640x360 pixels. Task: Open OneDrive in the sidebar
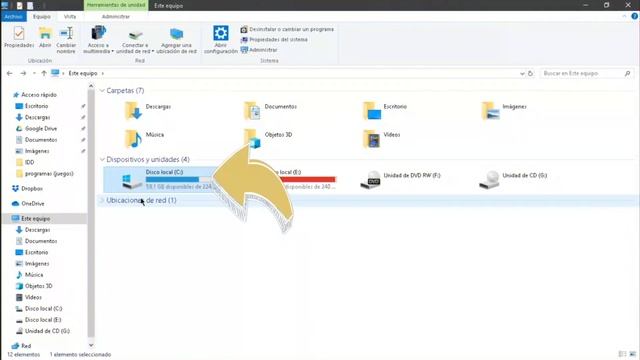pos(33,204)
